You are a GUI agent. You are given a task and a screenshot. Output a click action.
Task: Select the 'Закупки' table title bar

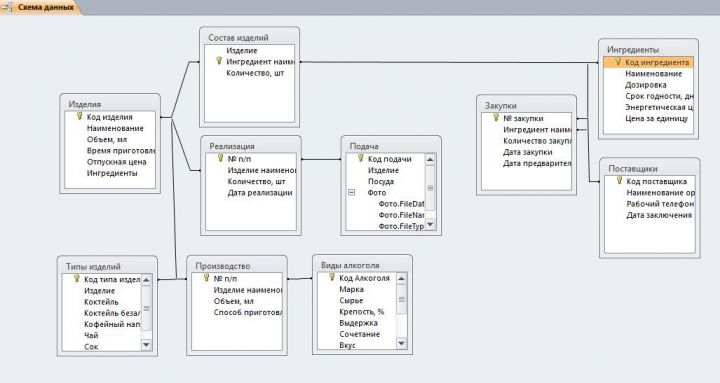coord(526,105)
